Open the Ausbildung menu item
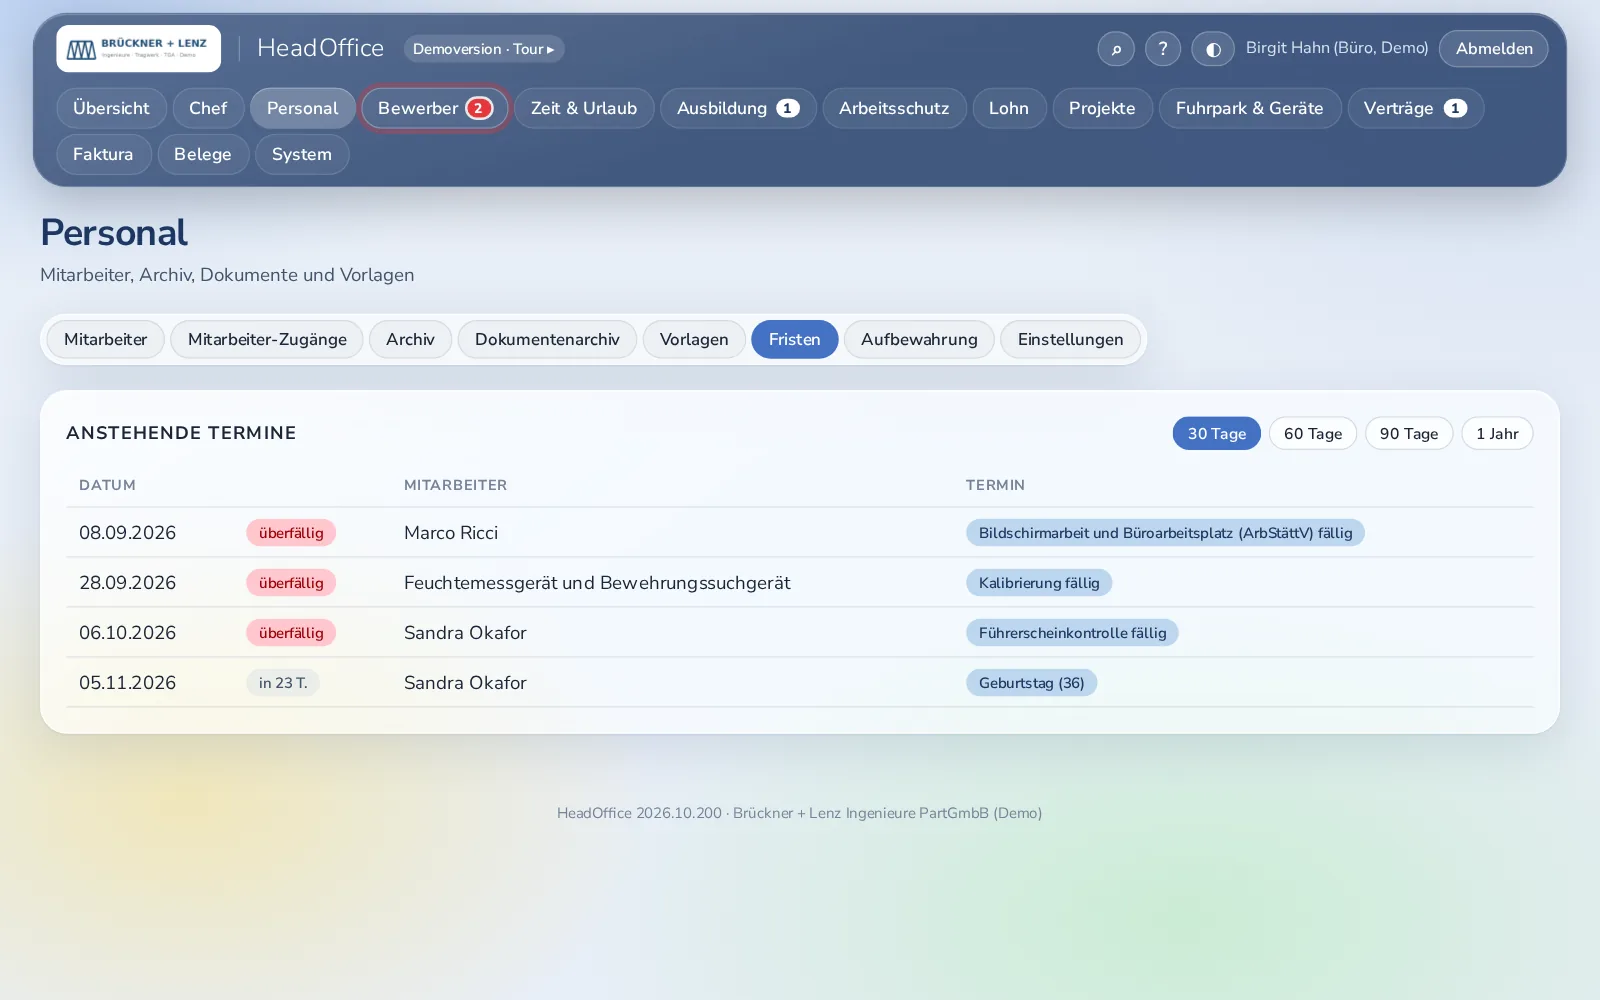The height and width of the screenshot is (1000, 1600). (738, 108)
